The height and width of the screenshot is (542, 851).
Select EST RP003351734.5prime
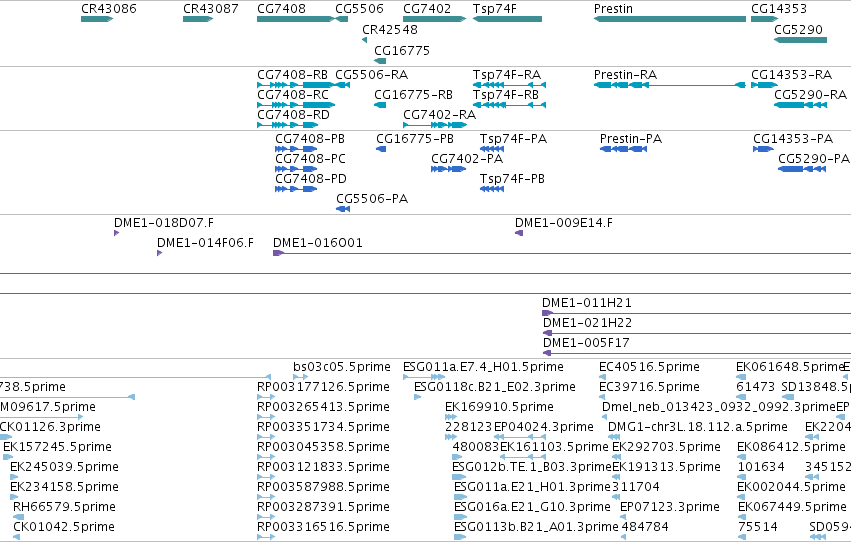[266, 437]
